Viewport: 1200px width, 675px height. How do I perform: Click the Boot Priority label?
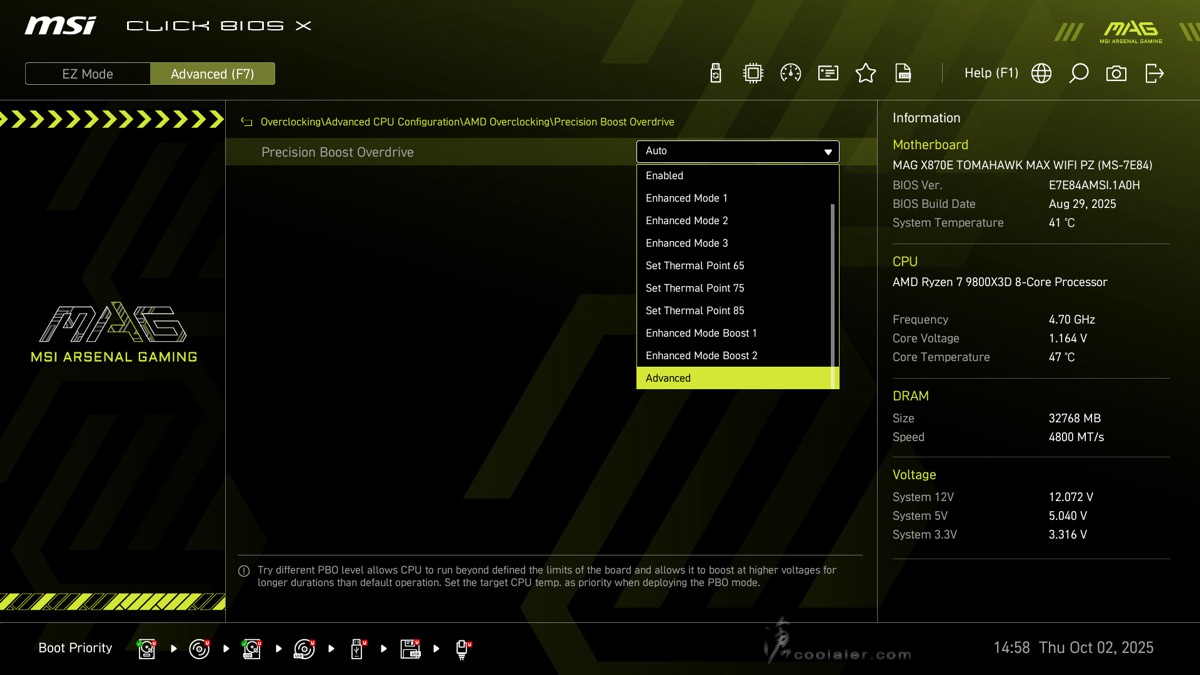tap(75, 648)
